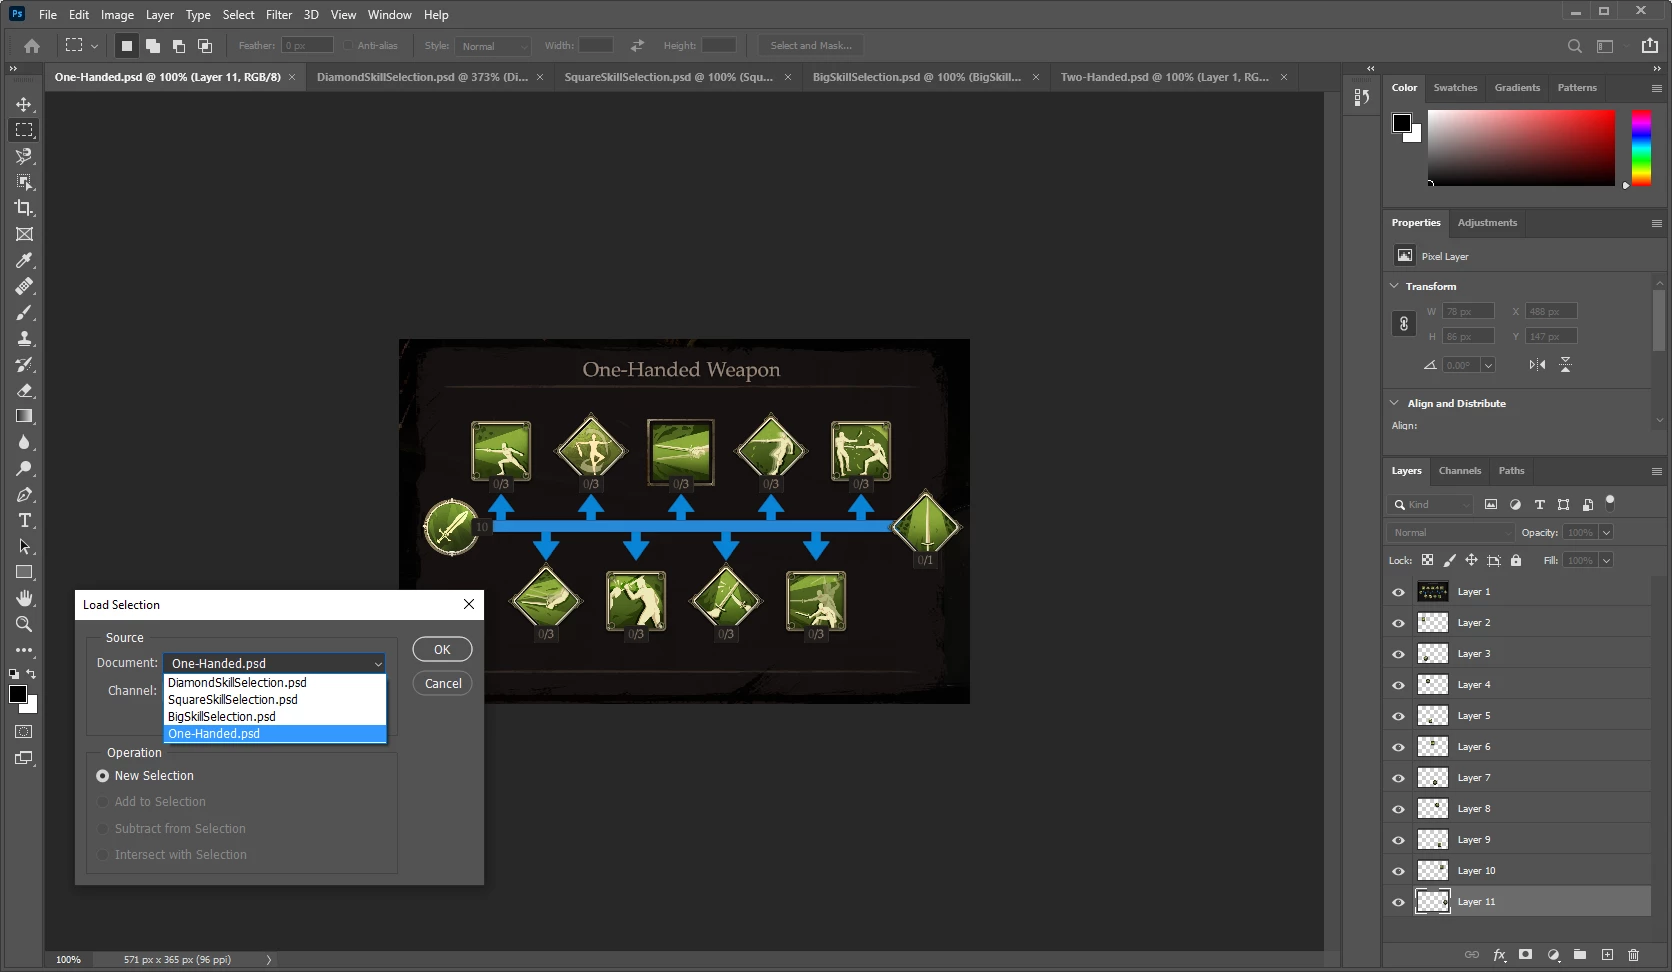Open the Filter menu
Viewport: 1672px width, 972px height.
279,15
